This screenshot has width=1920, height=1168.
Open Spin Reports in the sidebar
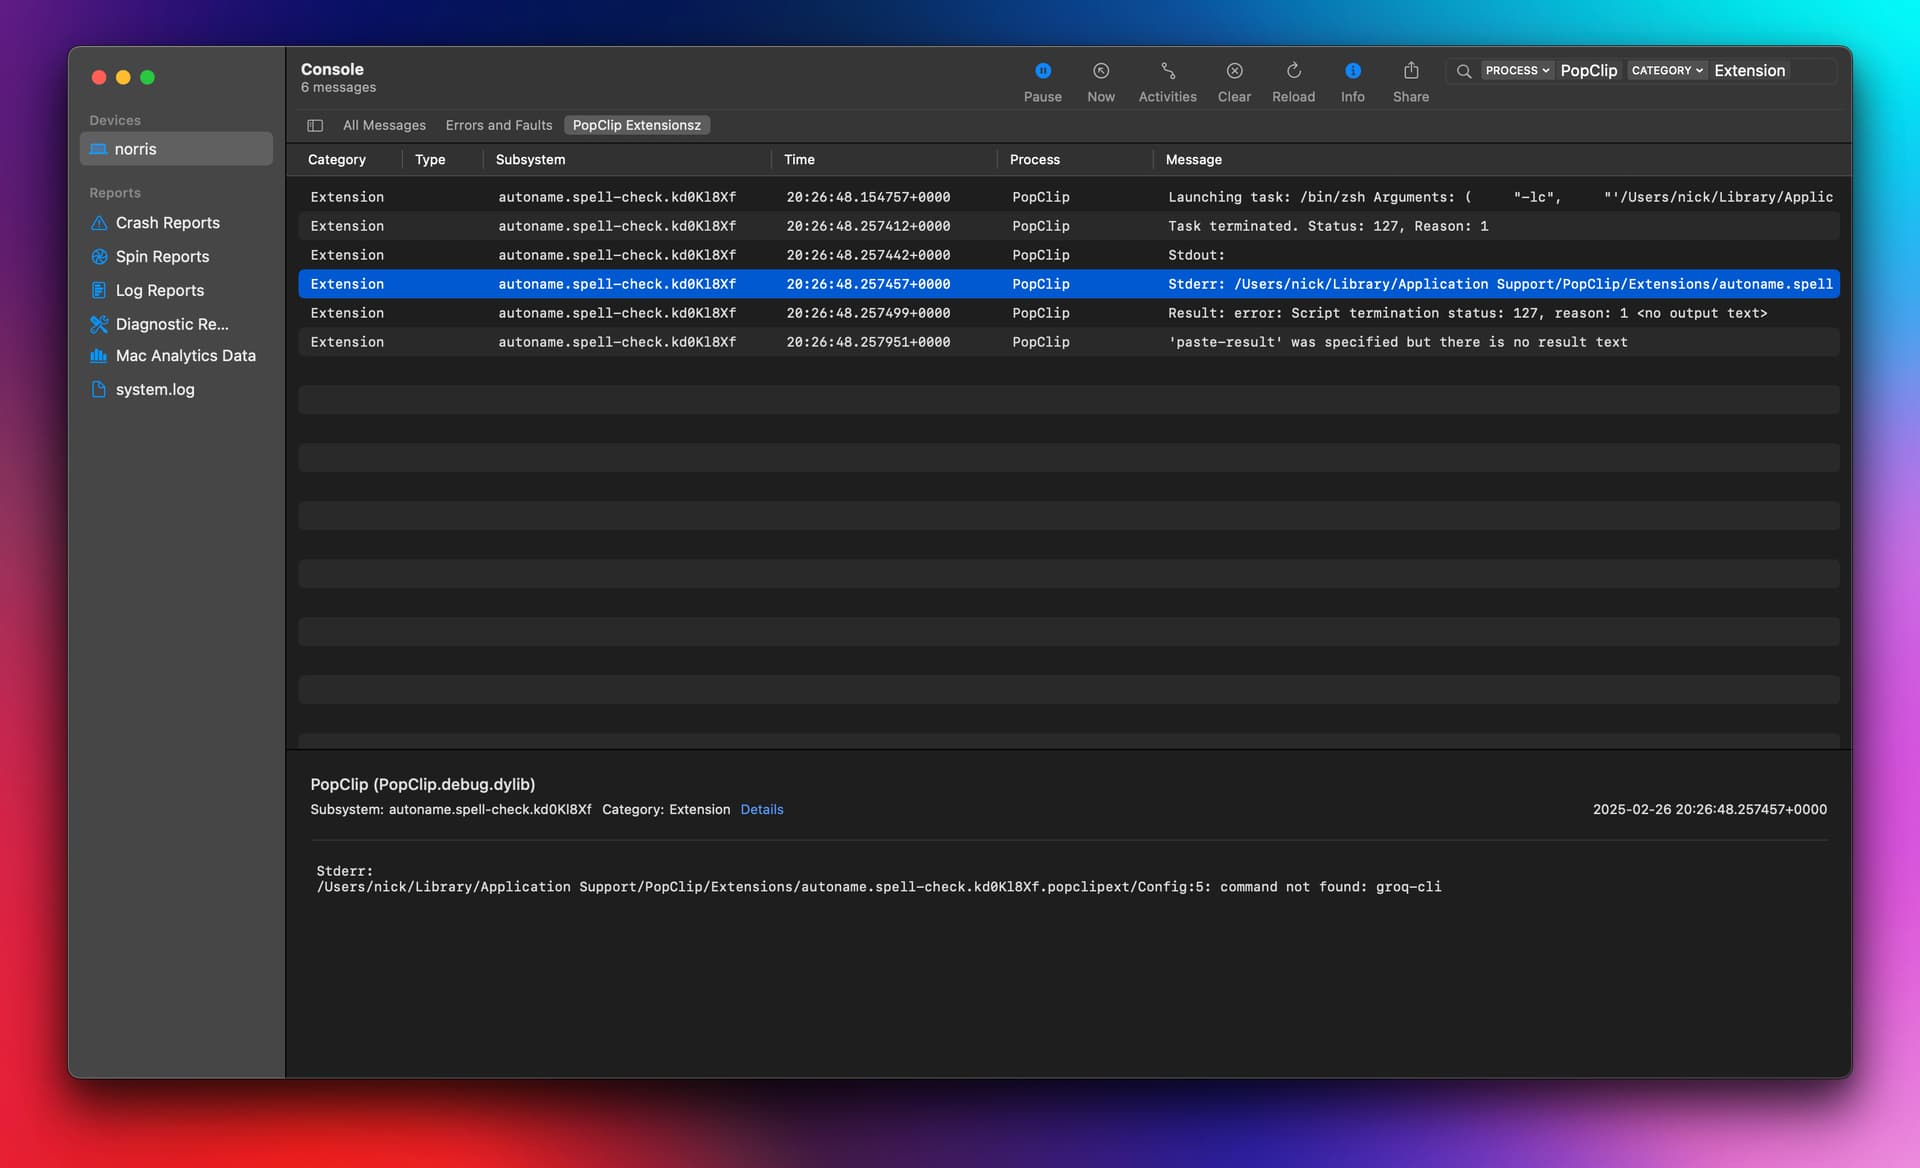point(162,257)
